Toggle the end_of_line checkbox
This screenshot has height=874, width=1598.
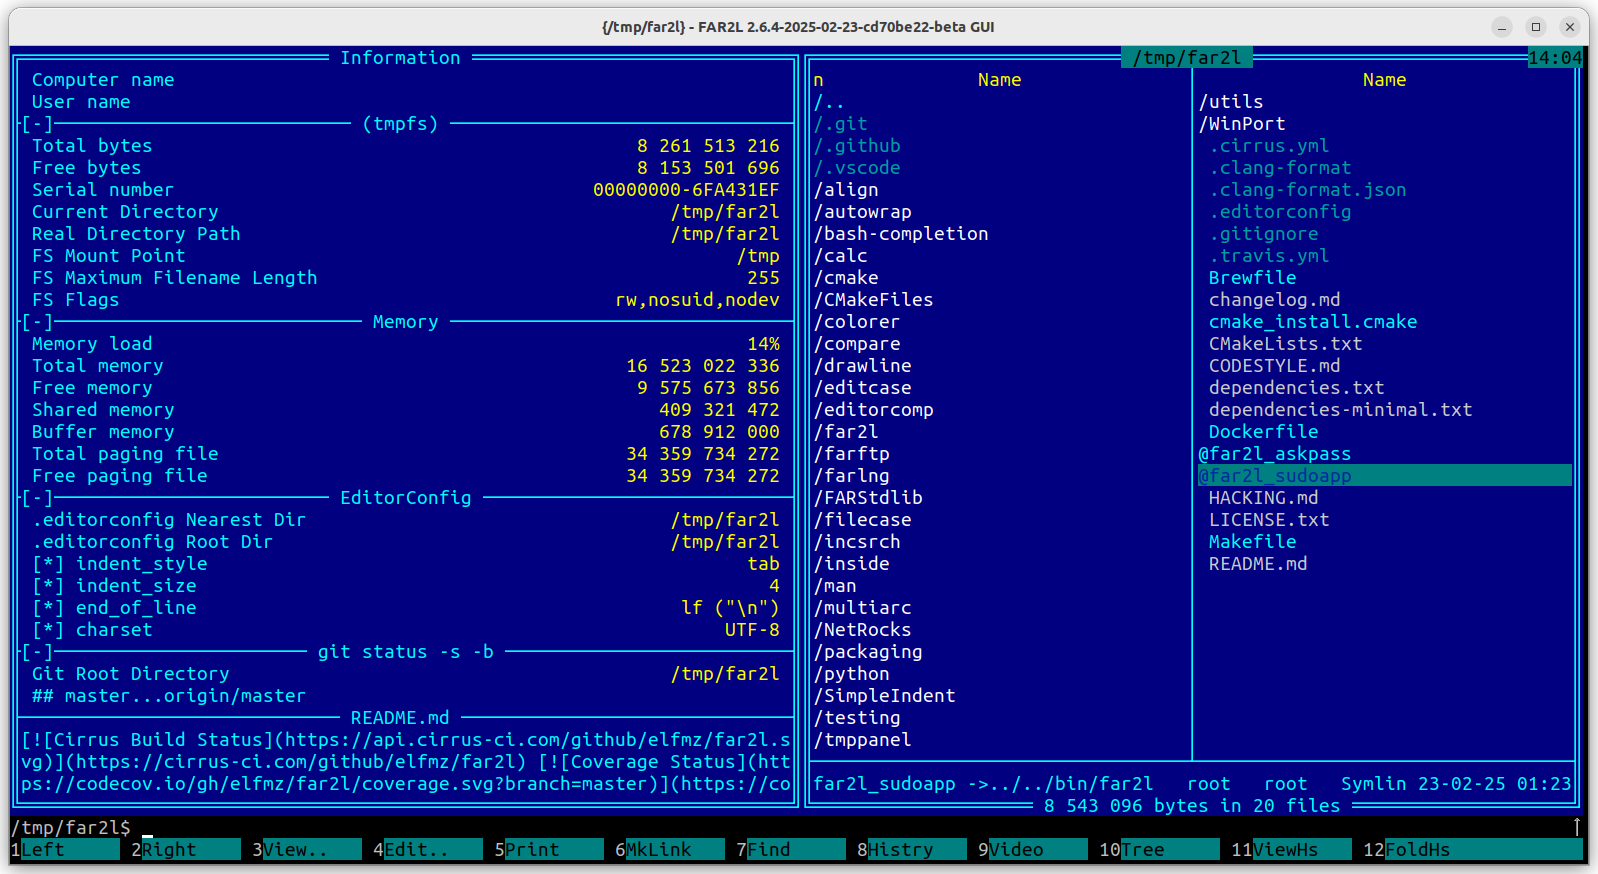pyautogui.click(x=48, y=608)
